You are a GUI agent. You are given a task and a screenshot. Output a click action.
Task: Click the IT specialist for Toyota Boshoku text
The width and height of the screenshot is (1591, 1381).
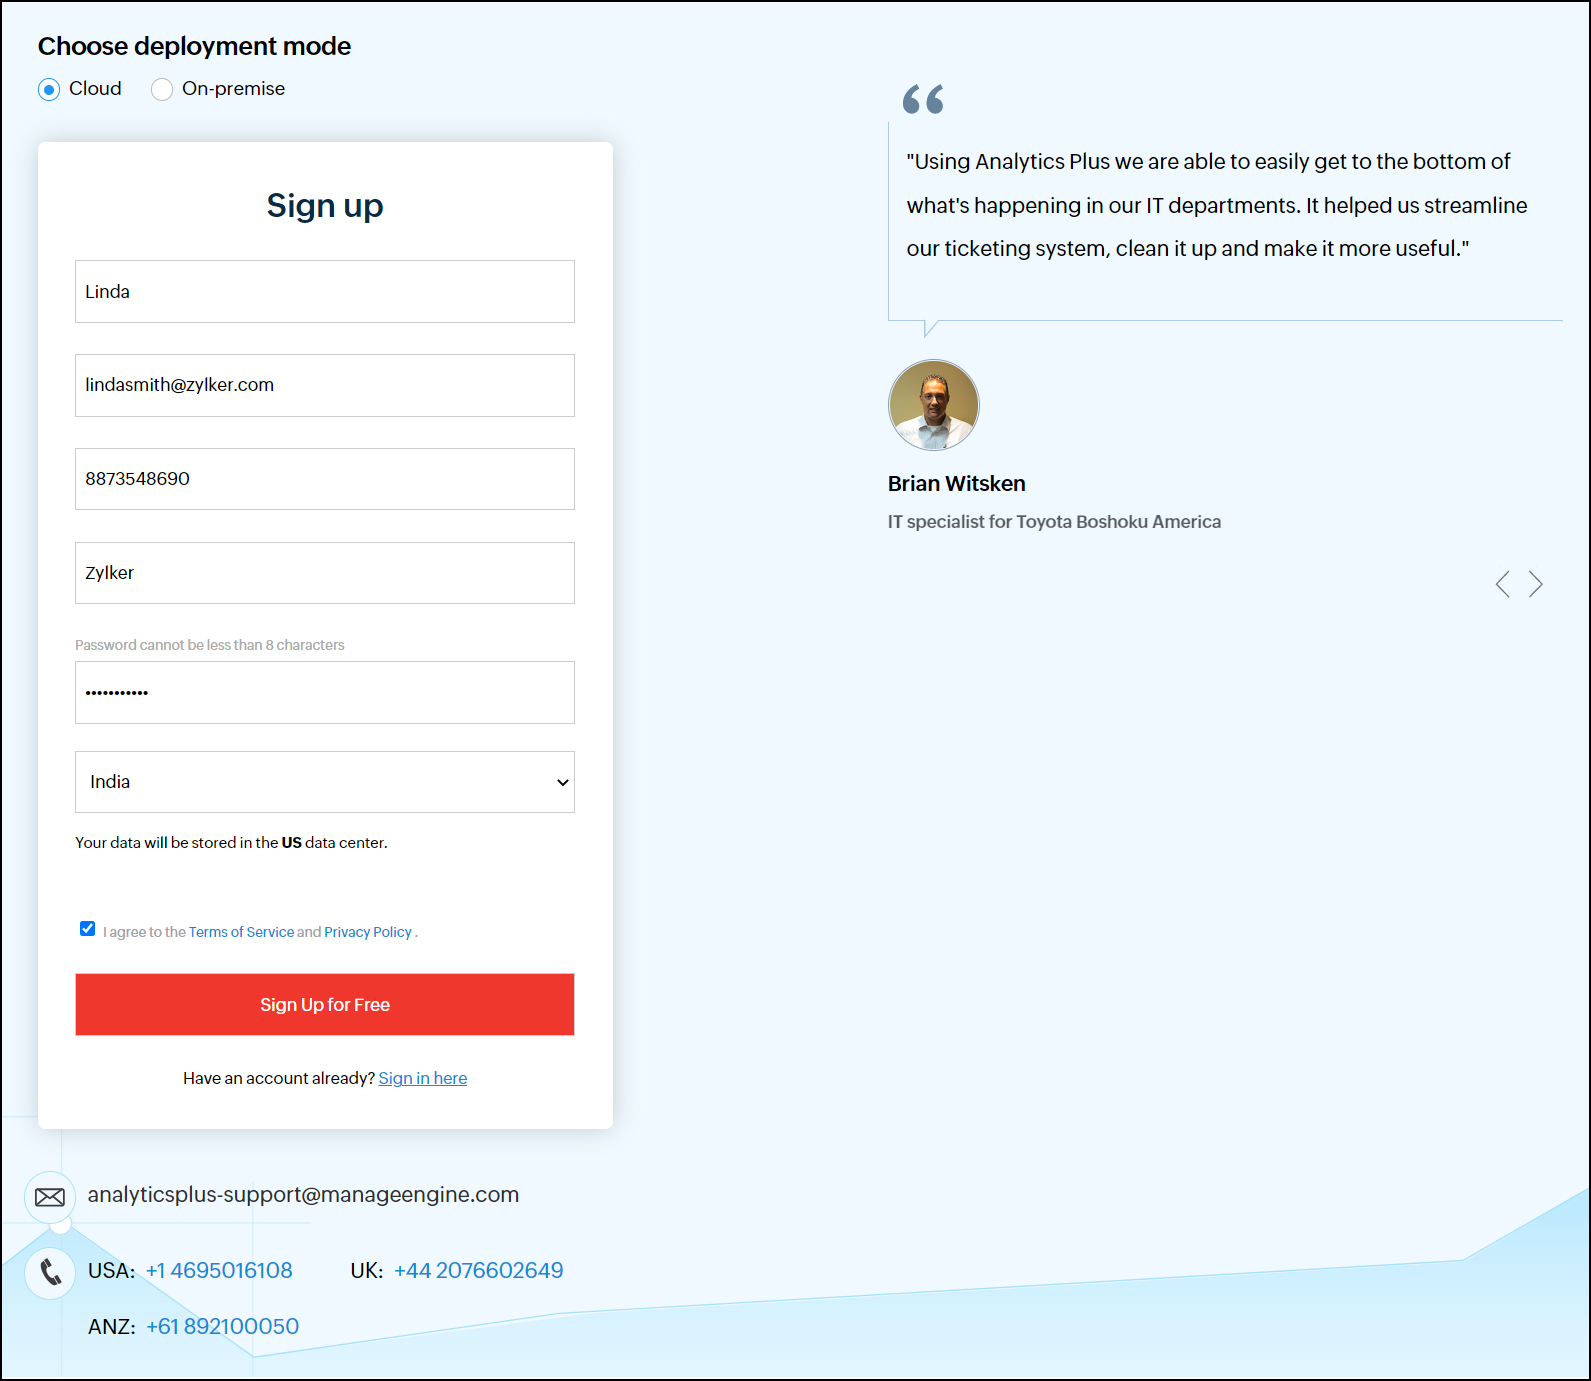[x=1054, y=522]
